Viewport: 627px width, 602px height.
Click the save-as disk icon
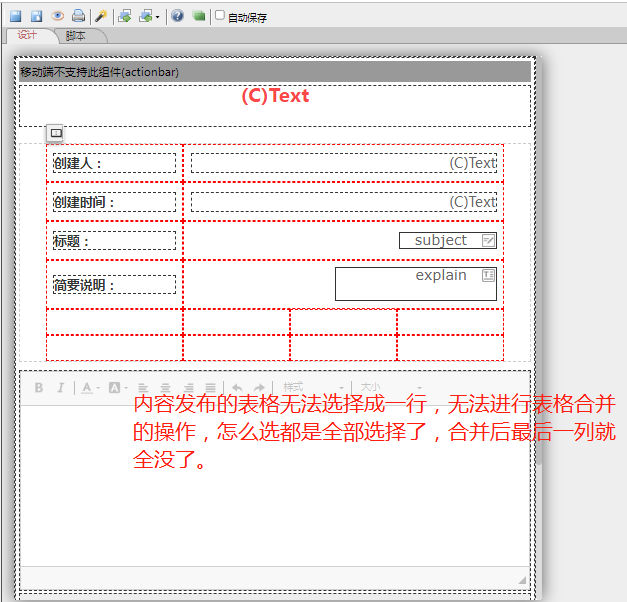37,16
